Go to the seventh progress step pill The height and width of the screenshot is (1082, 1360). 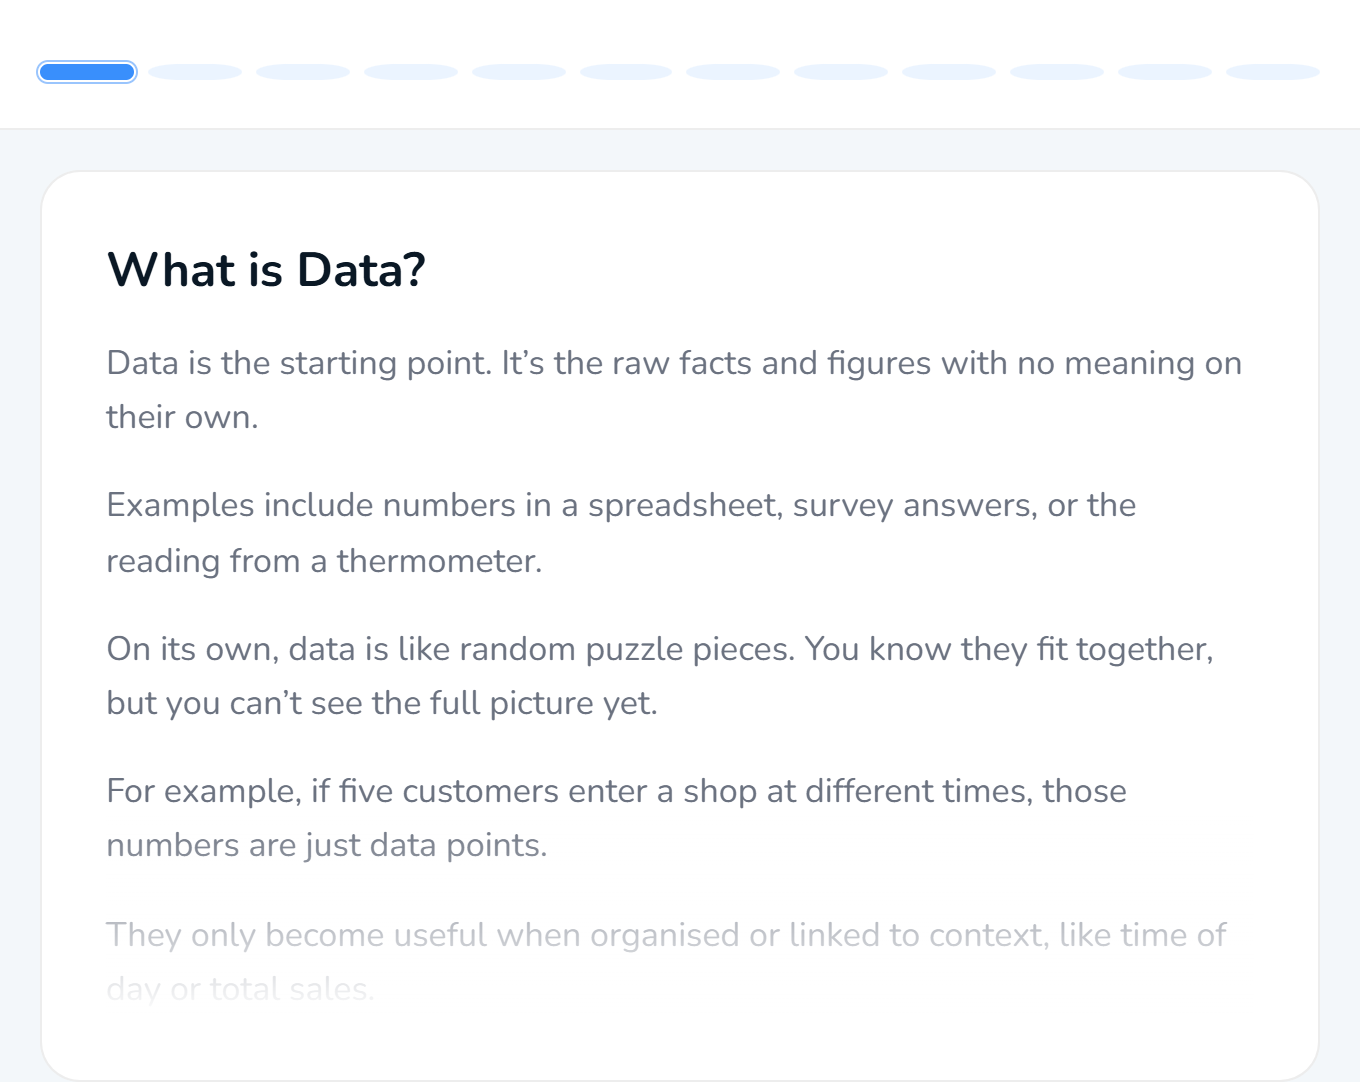(x=733, y=72)
